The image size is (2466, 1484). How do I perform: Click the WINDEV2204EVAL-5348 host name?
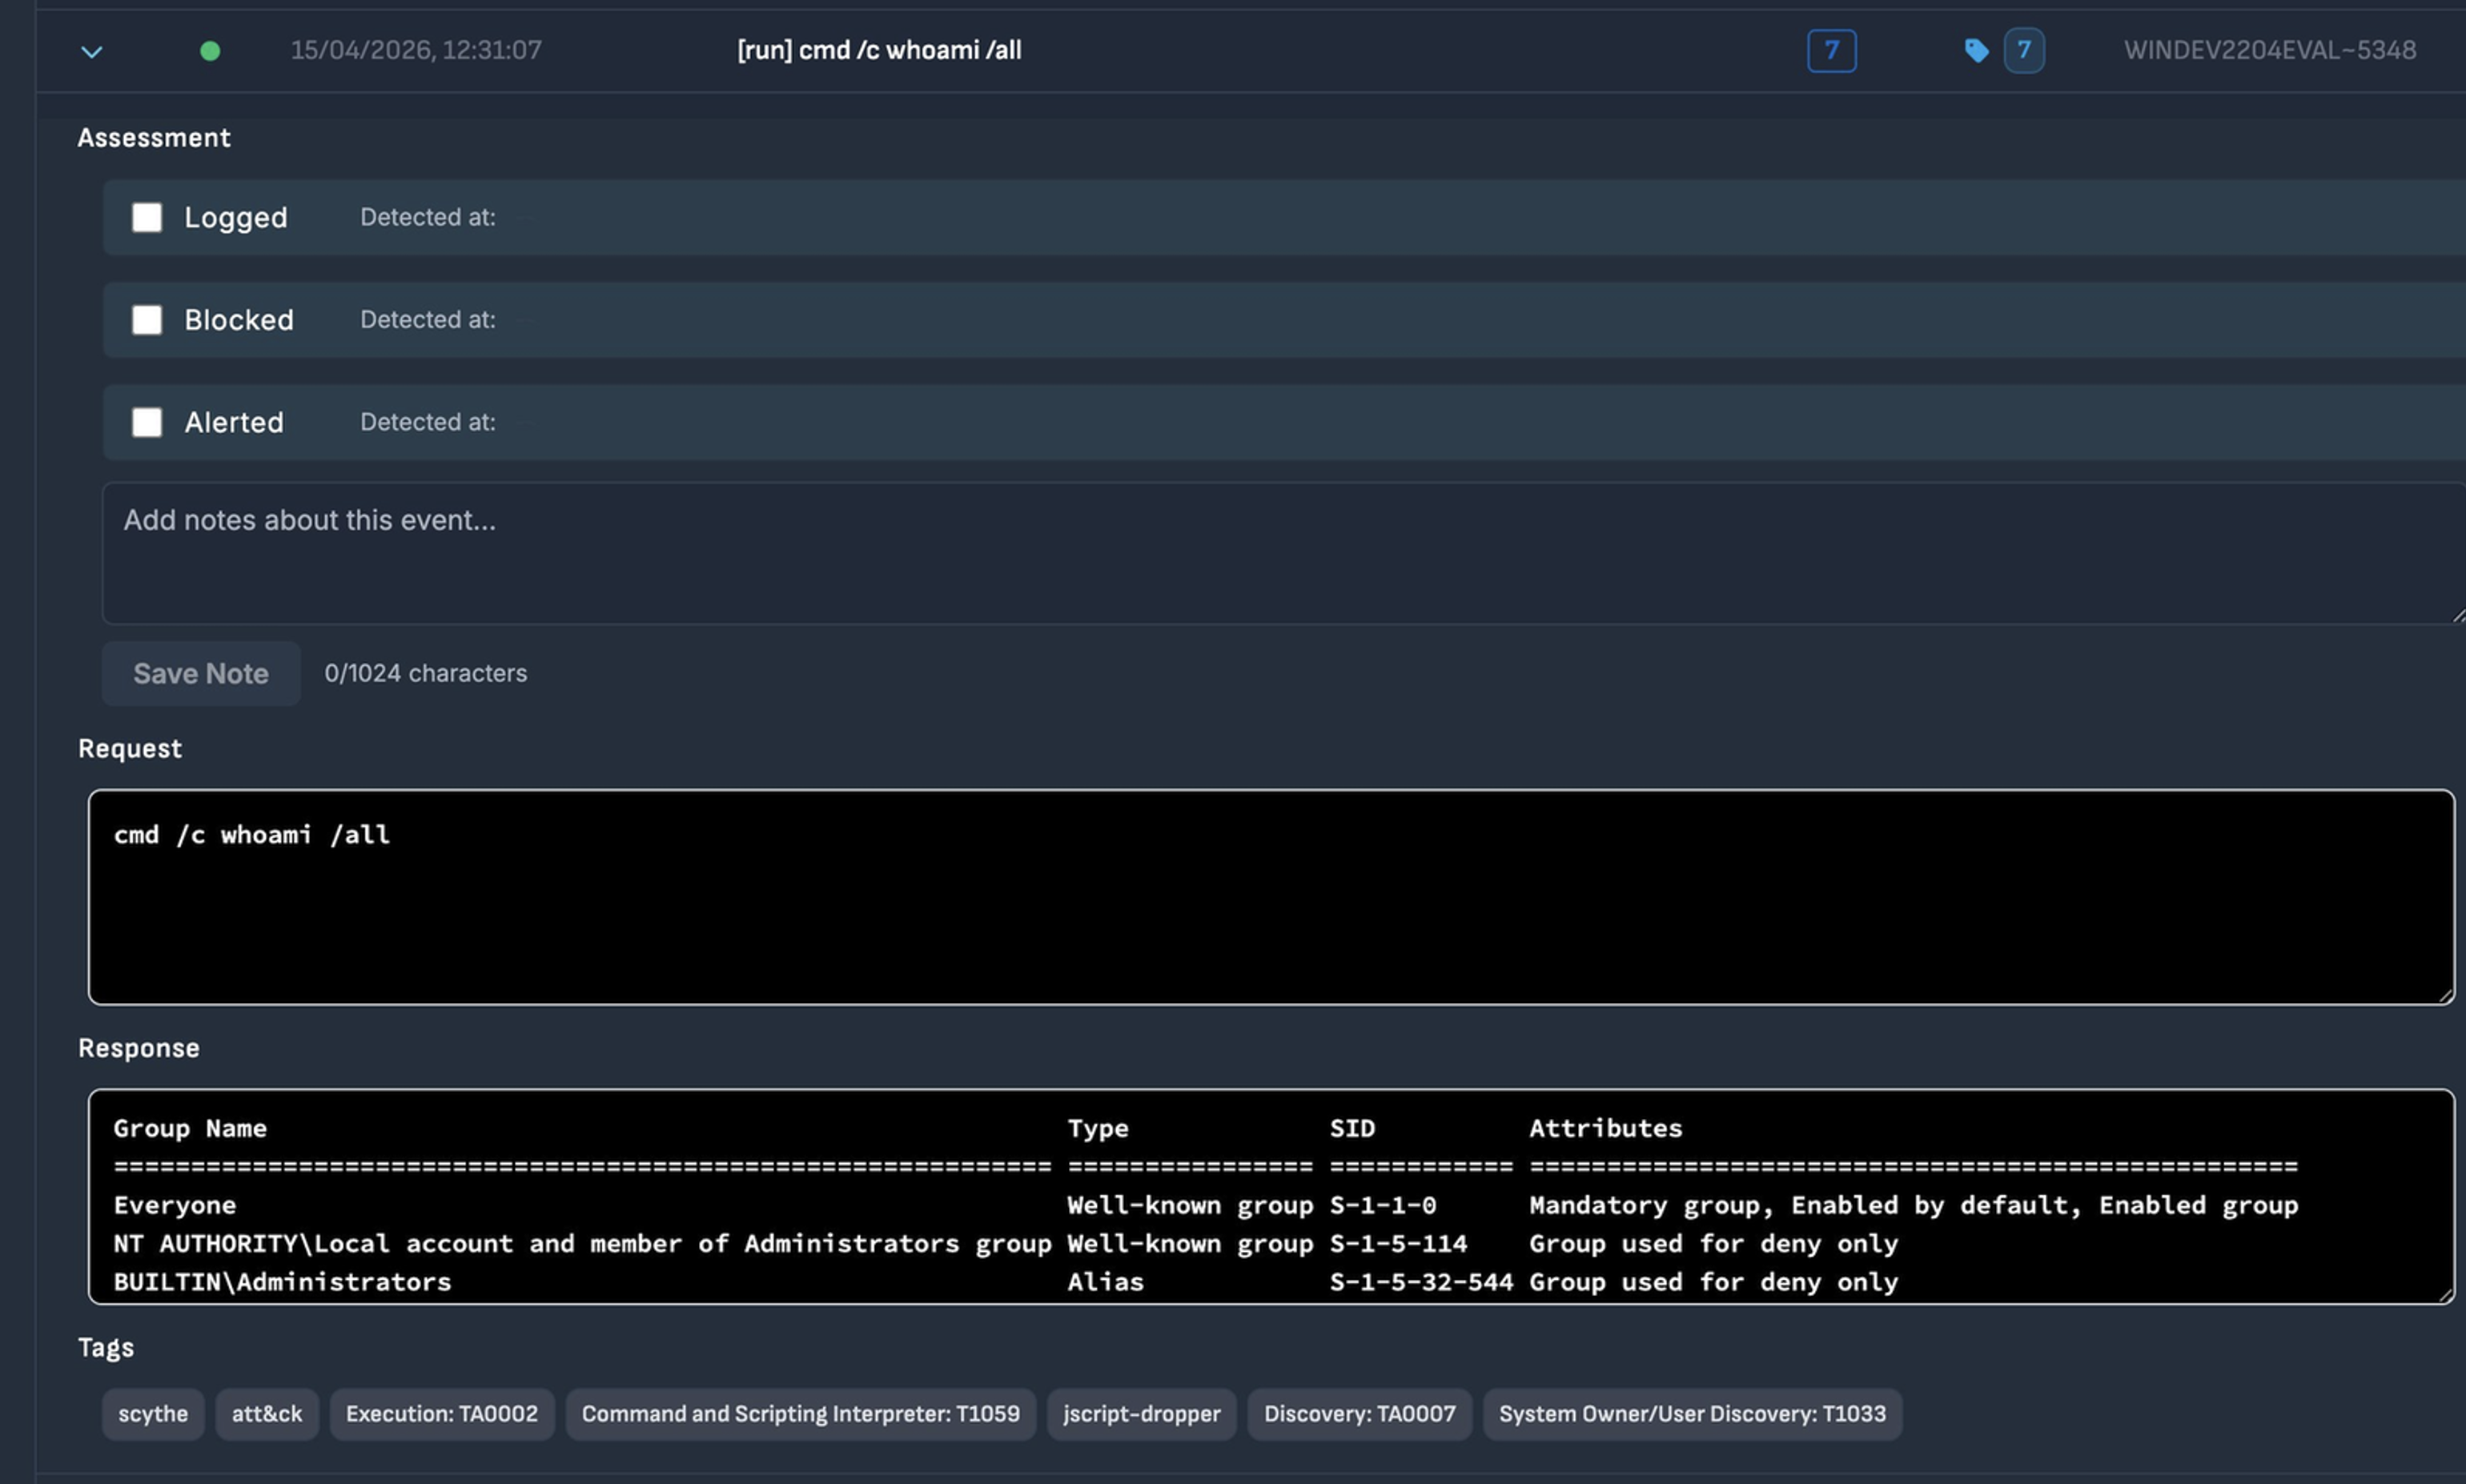pos(2269,51)
